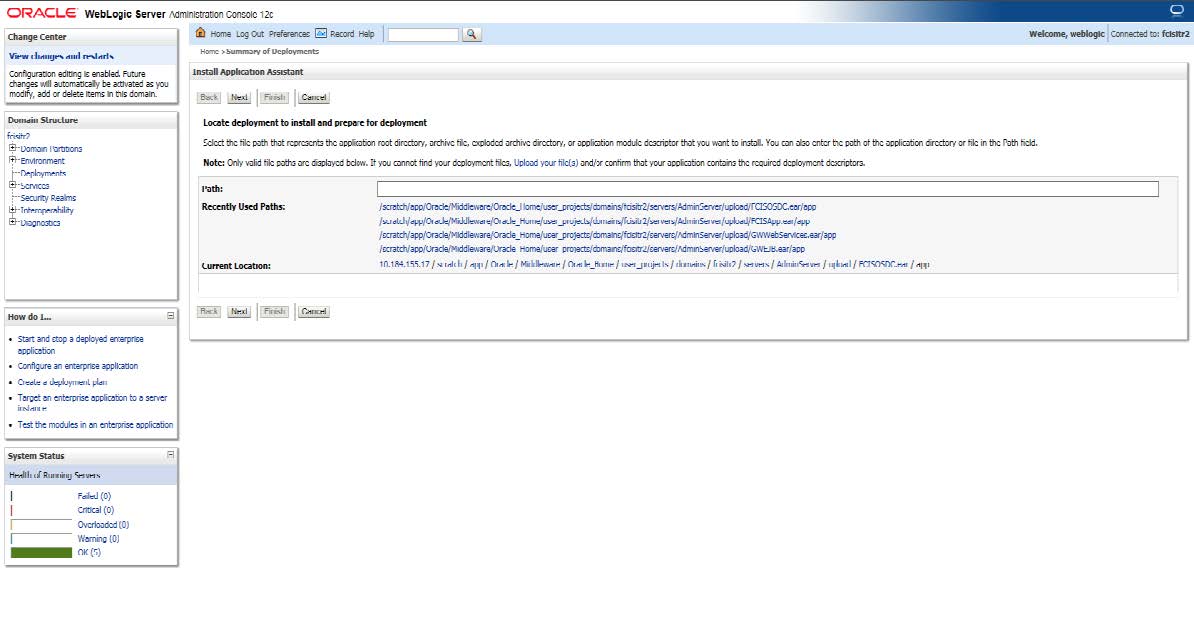
Task: Click the toolbar search input field
Action: (423, 34)
